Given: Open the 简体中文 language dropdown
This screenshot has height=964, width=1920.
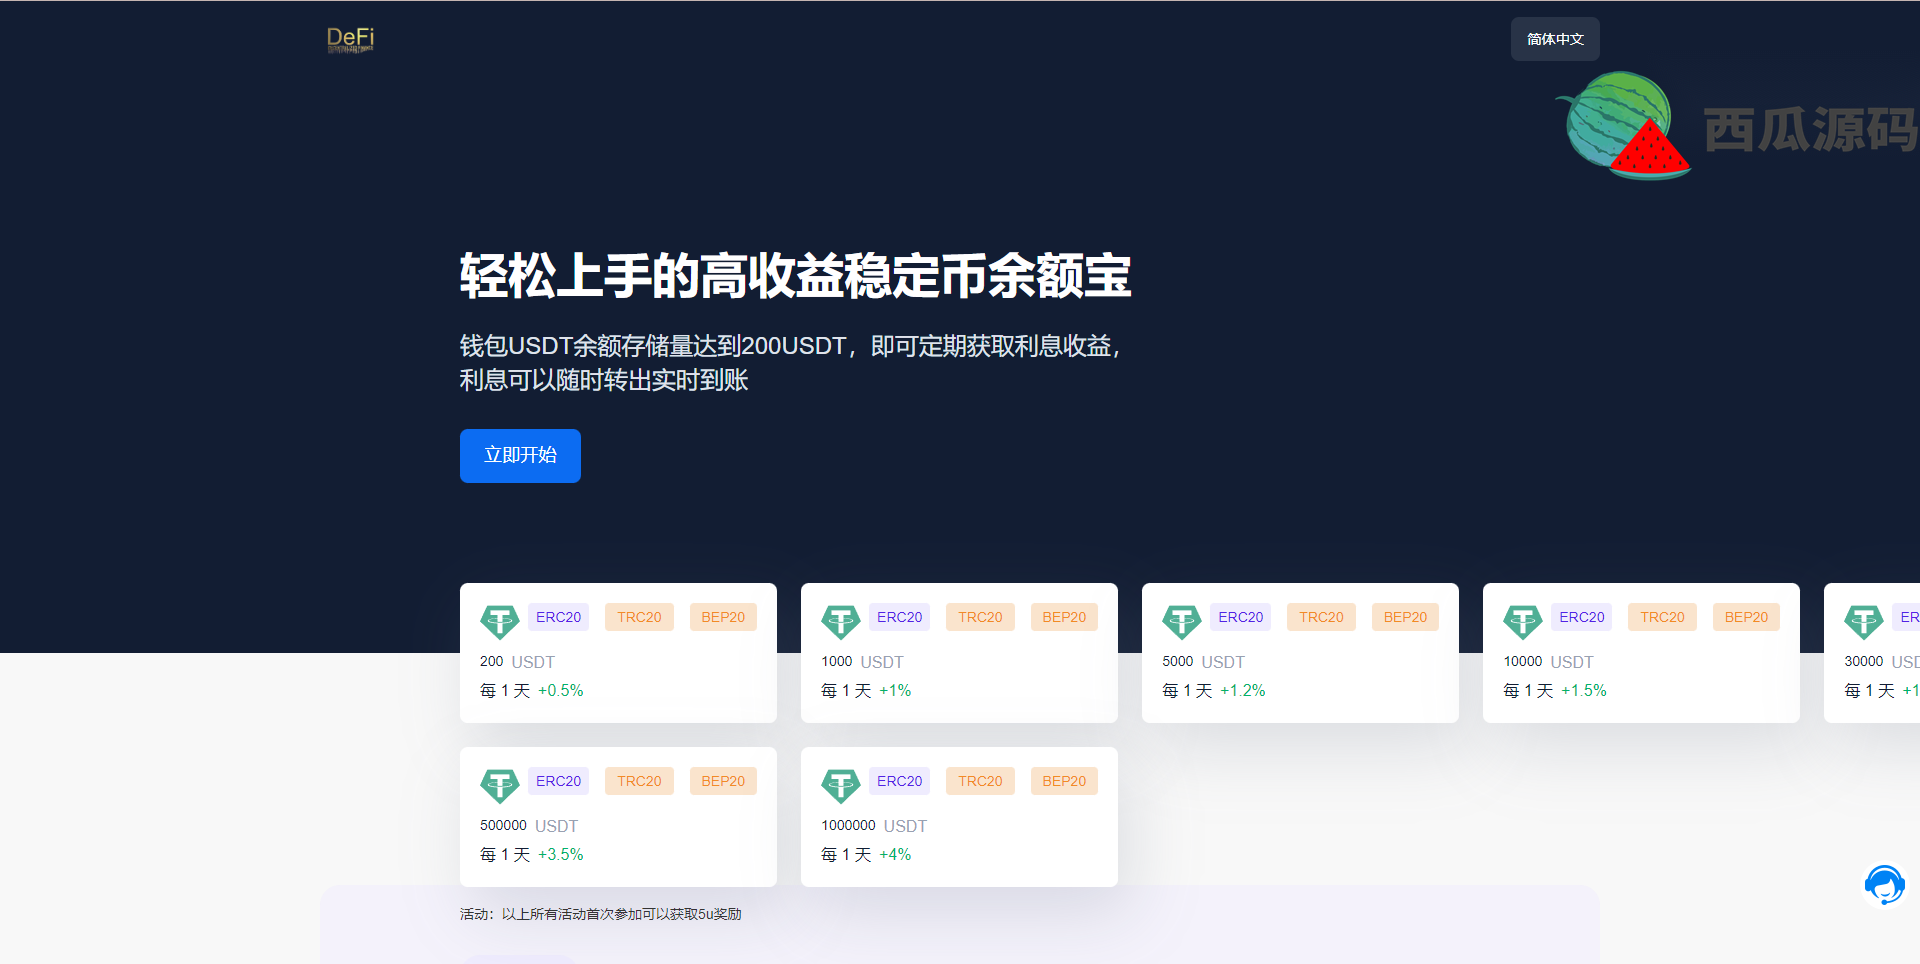Looking at the screenshot, I should coord(1555,39).
